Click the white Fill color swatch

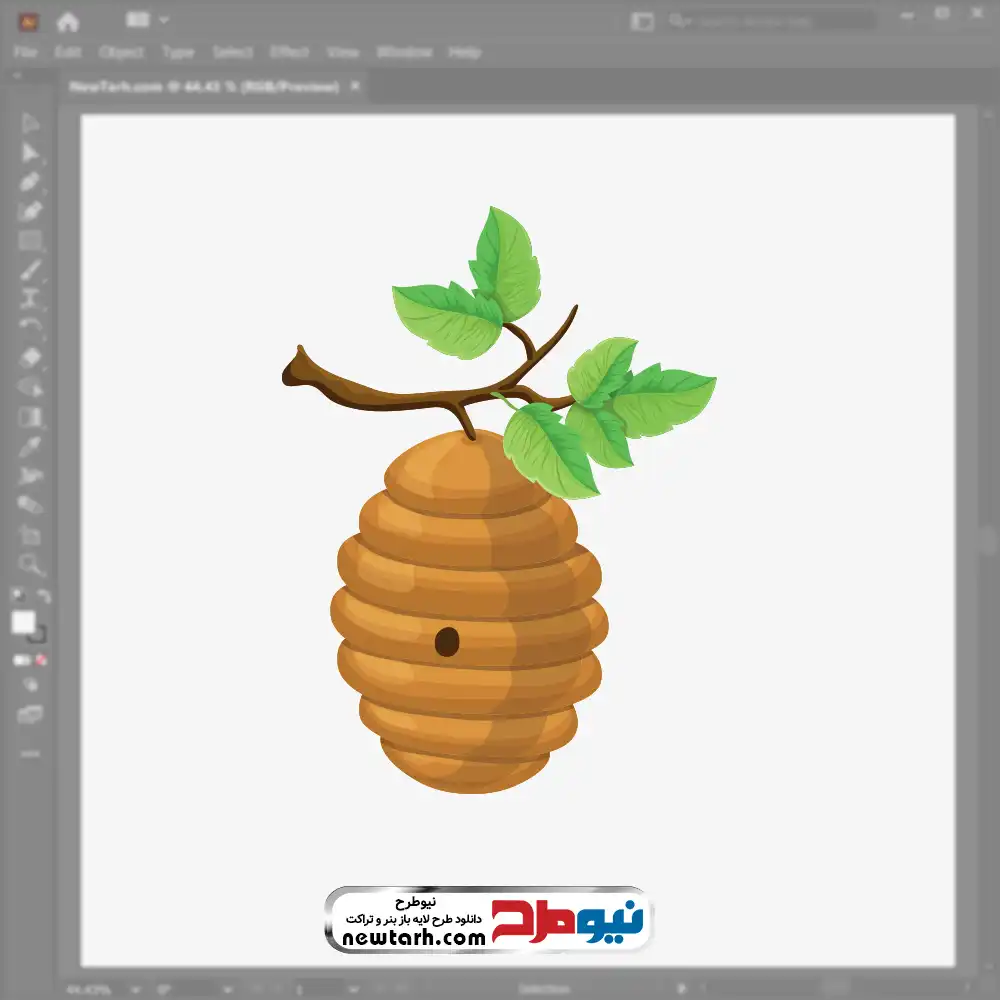pos(23,623)
